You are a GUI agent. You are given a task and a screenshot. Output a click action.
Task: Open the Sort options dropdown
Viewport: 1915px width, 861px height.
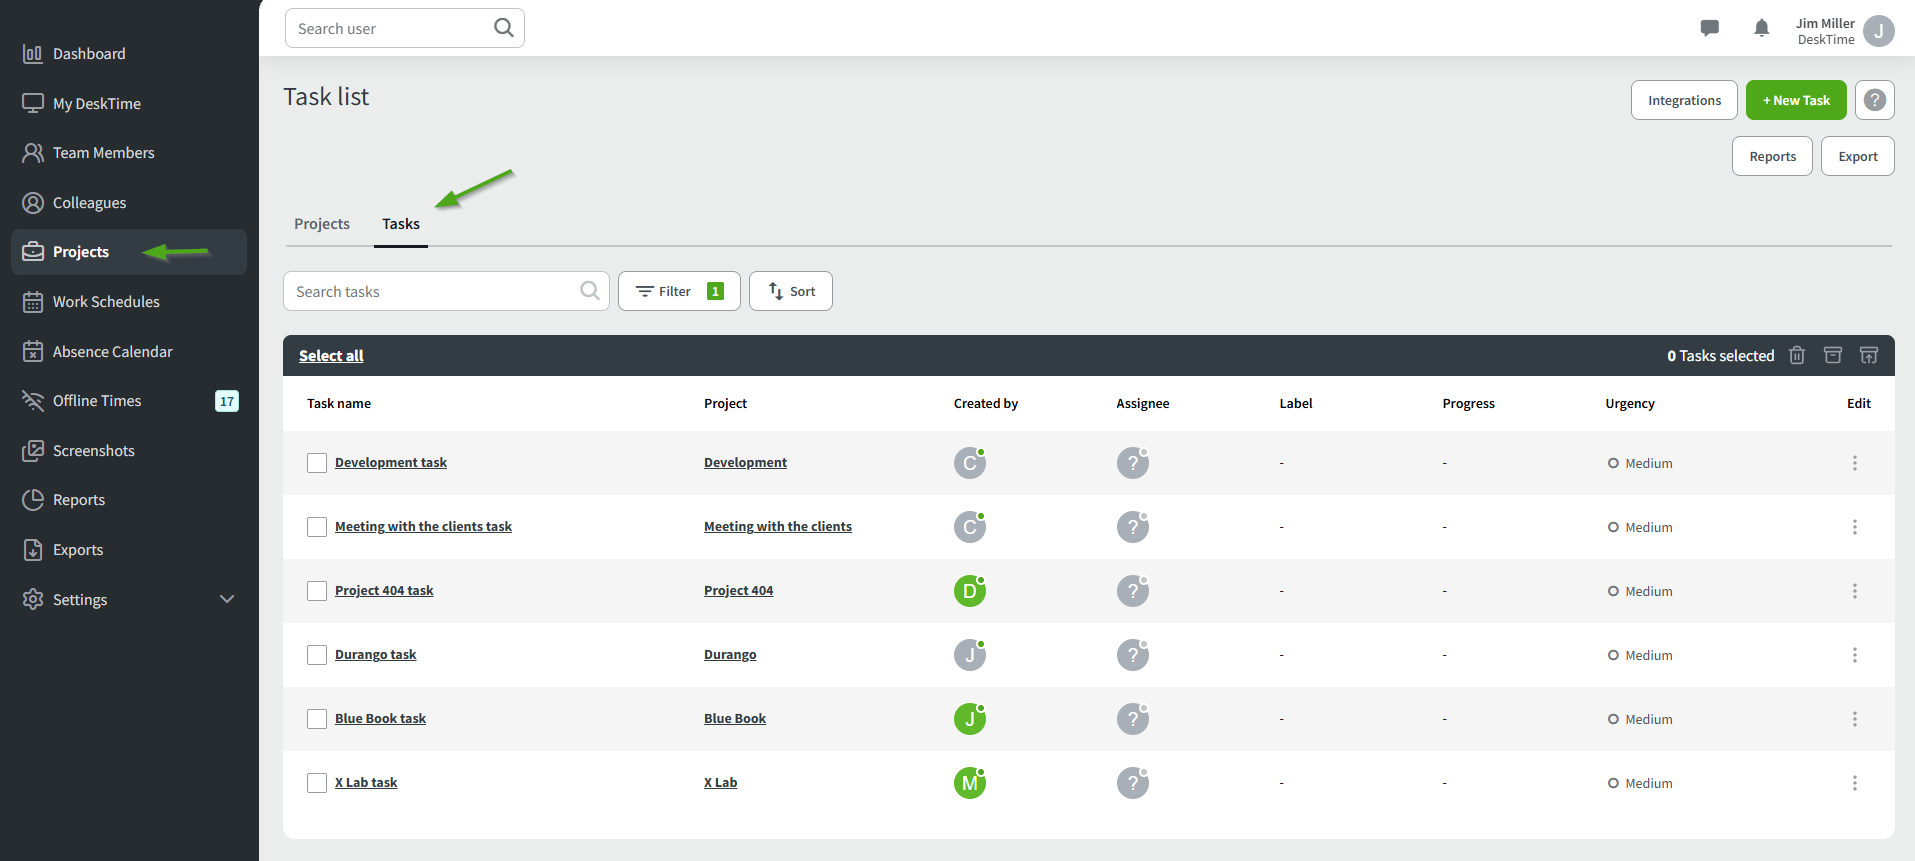791,291
